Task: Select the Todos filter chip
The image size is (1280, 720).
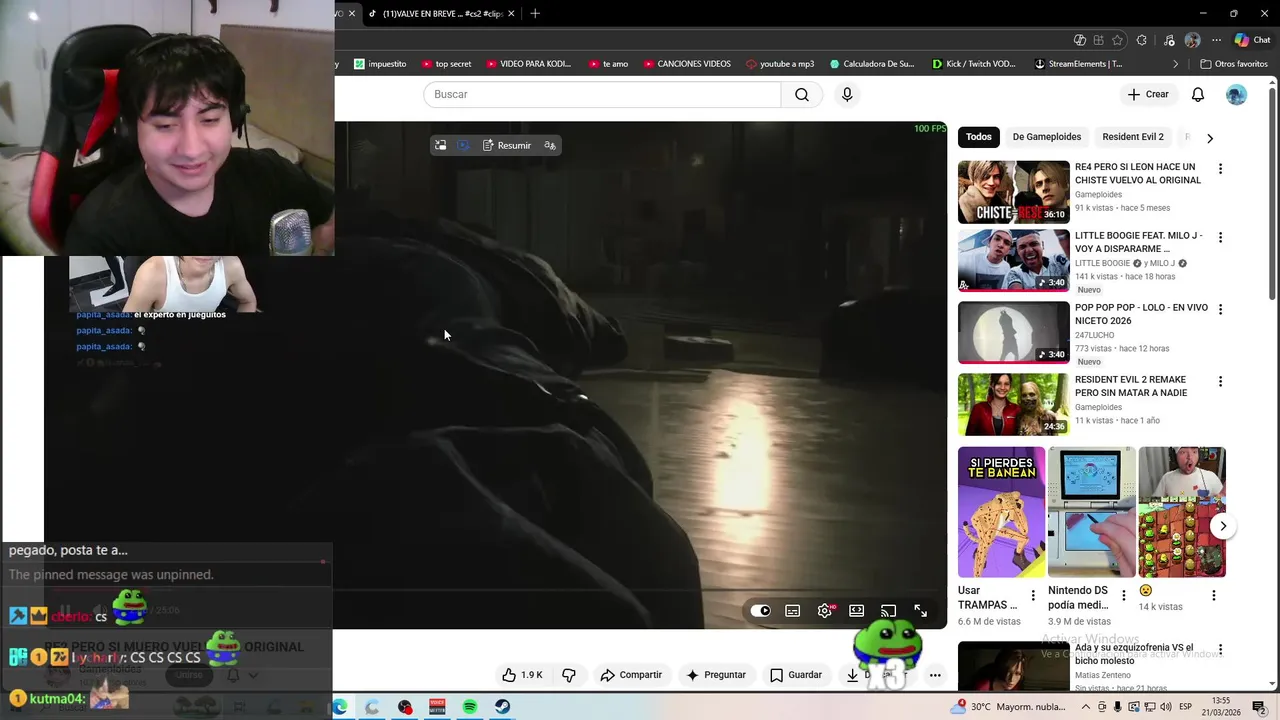Action: click(979, 137)
